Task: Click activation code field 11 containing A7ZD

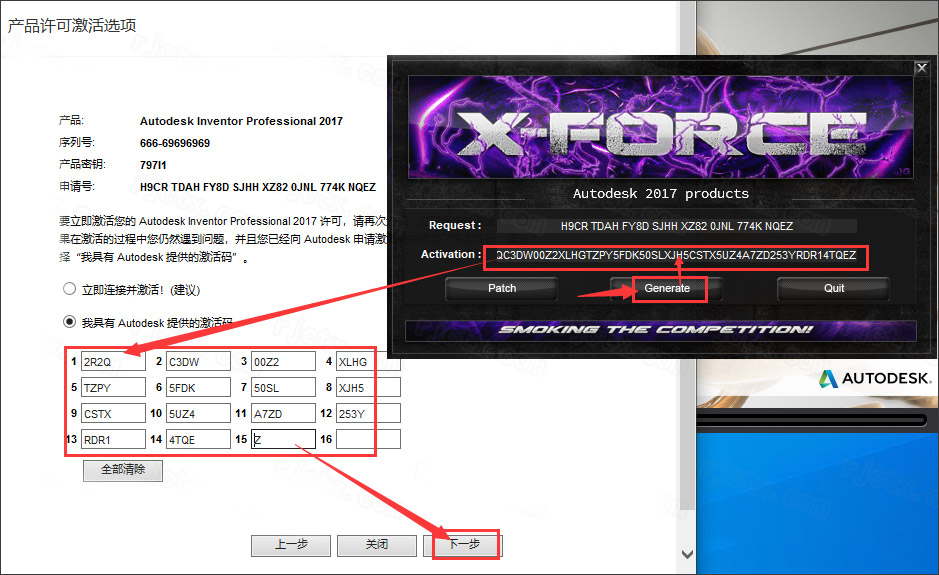Action: [283, 413]
